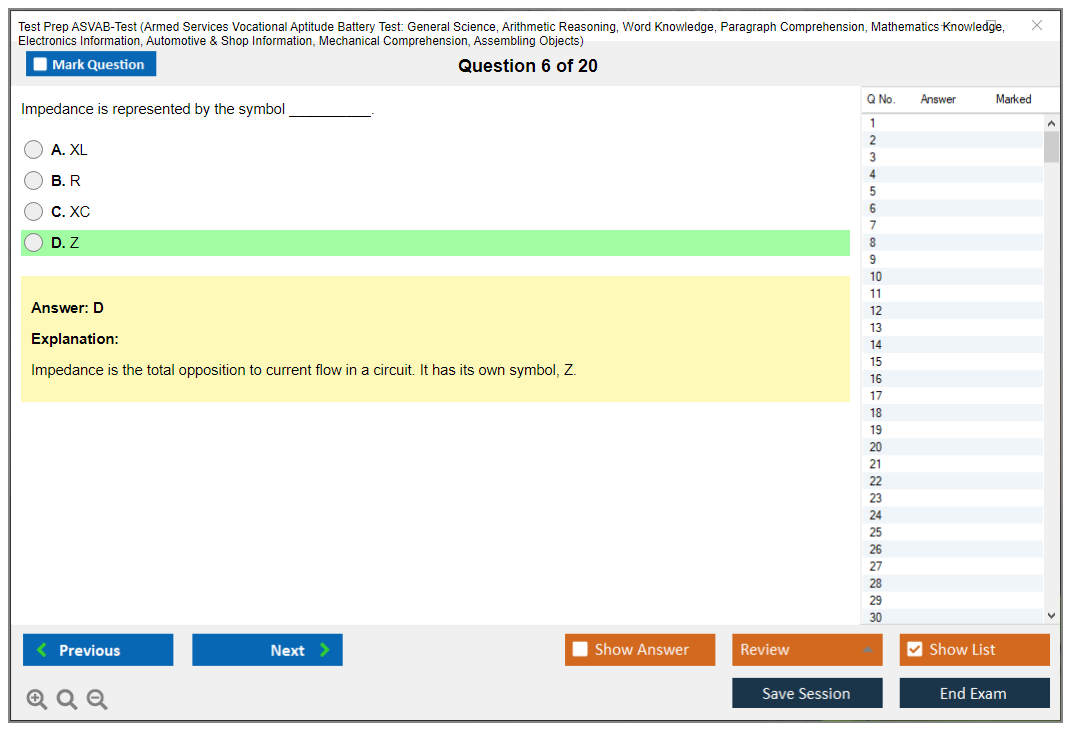Enable the Show Answer checkbox

pos(581,650)
